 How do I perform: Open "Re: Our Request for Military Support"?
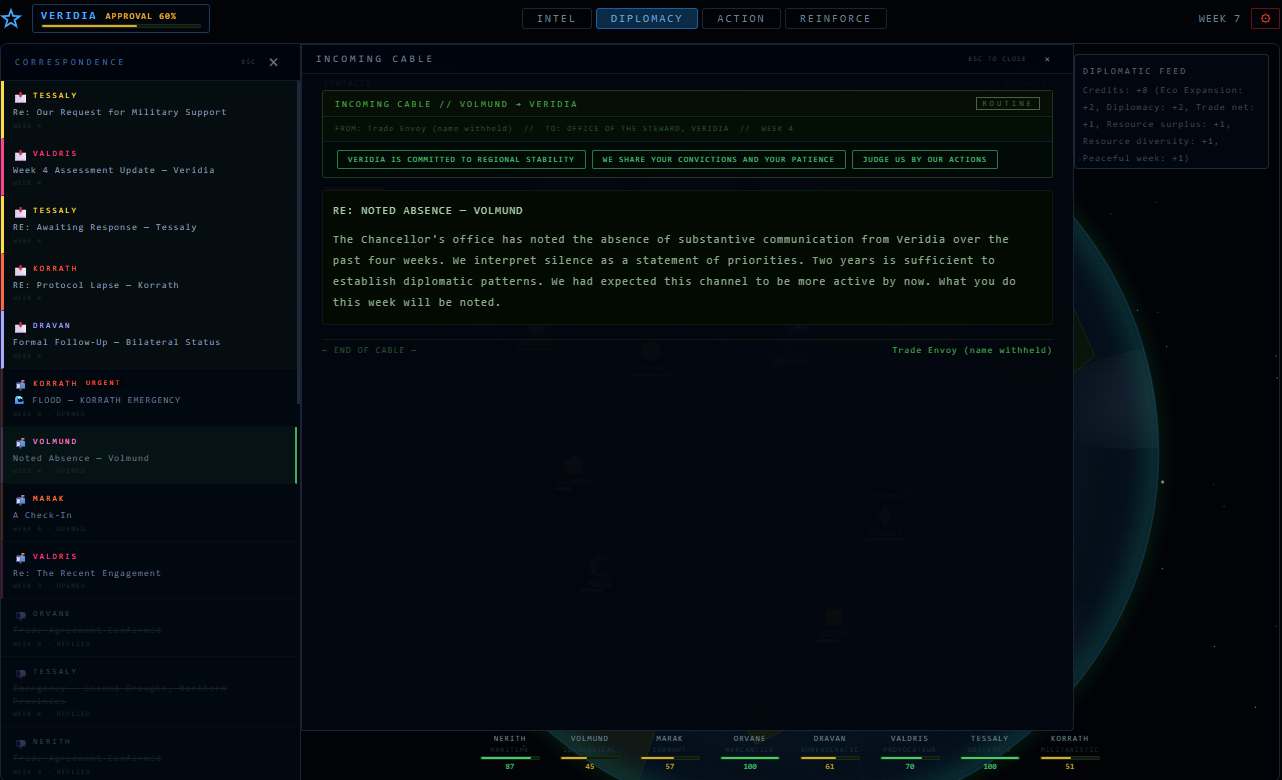coord(150,109)
